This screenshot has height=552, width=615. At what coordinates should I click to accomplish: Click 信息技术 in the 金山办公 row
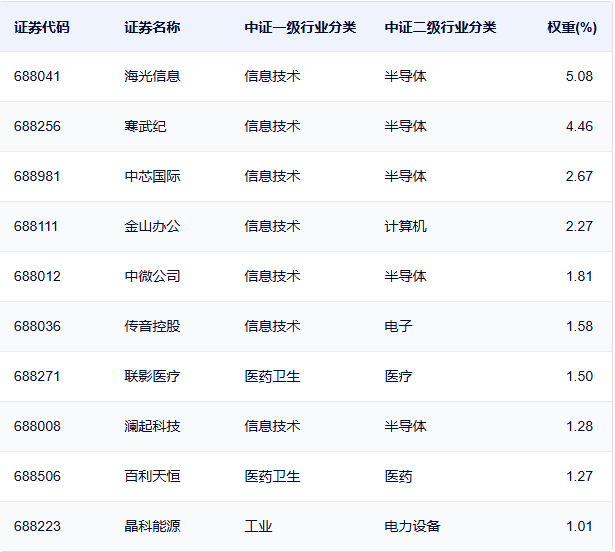pos(272,226)
